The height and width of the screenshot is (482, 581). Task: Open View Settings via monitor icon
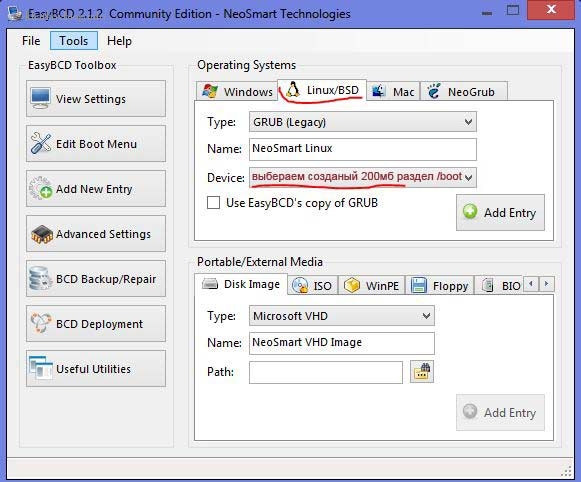[x=40, y=98]
